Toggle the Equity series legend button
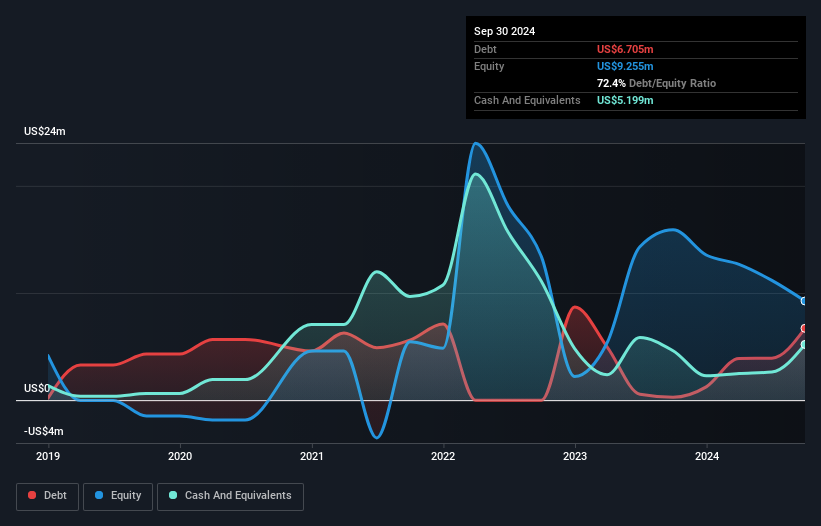This screenshot has width=821, height=526. pos(118,497)
